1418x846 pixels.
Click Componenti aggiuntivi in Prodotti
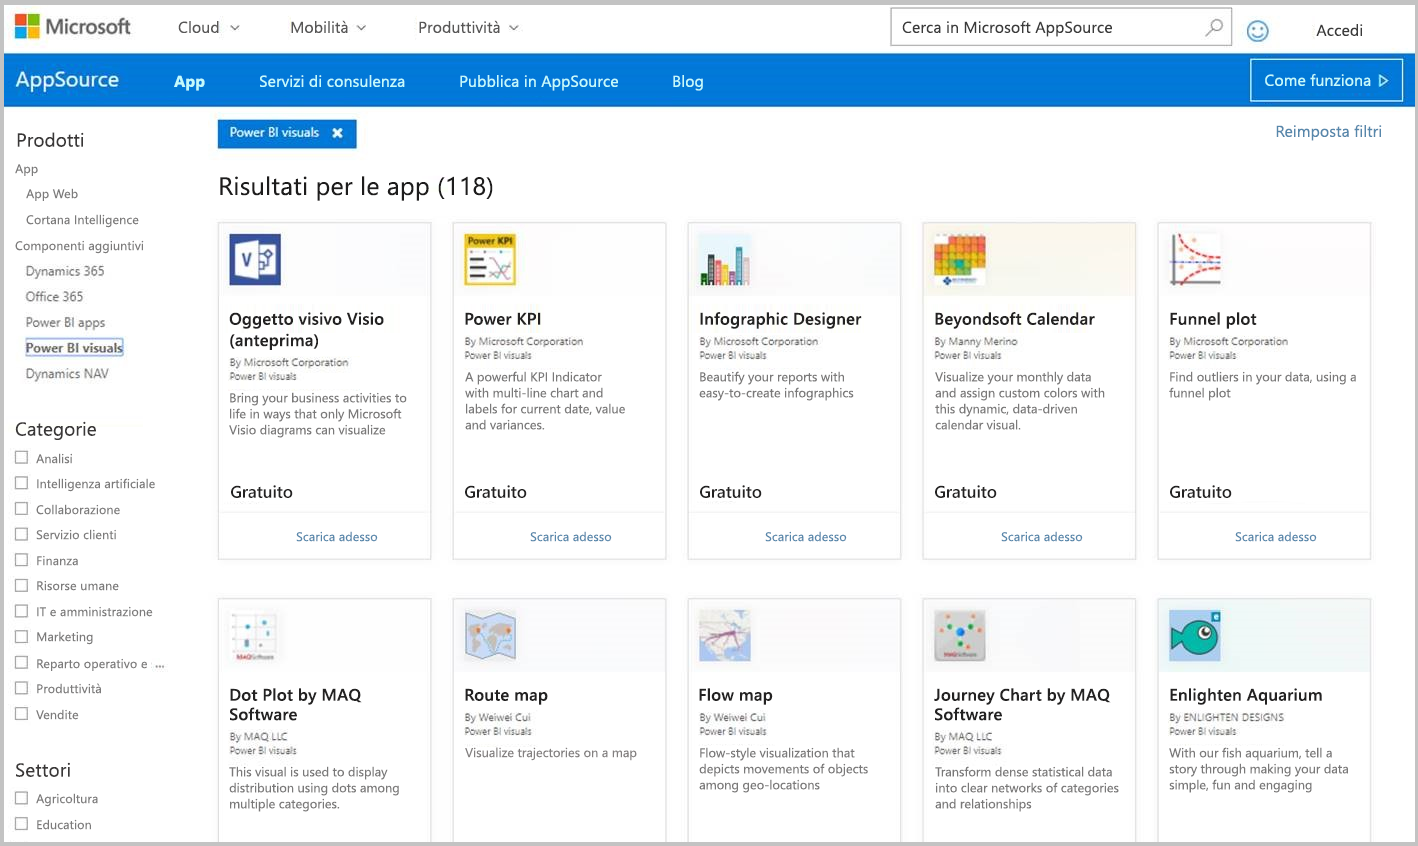(x=79, y=245)
